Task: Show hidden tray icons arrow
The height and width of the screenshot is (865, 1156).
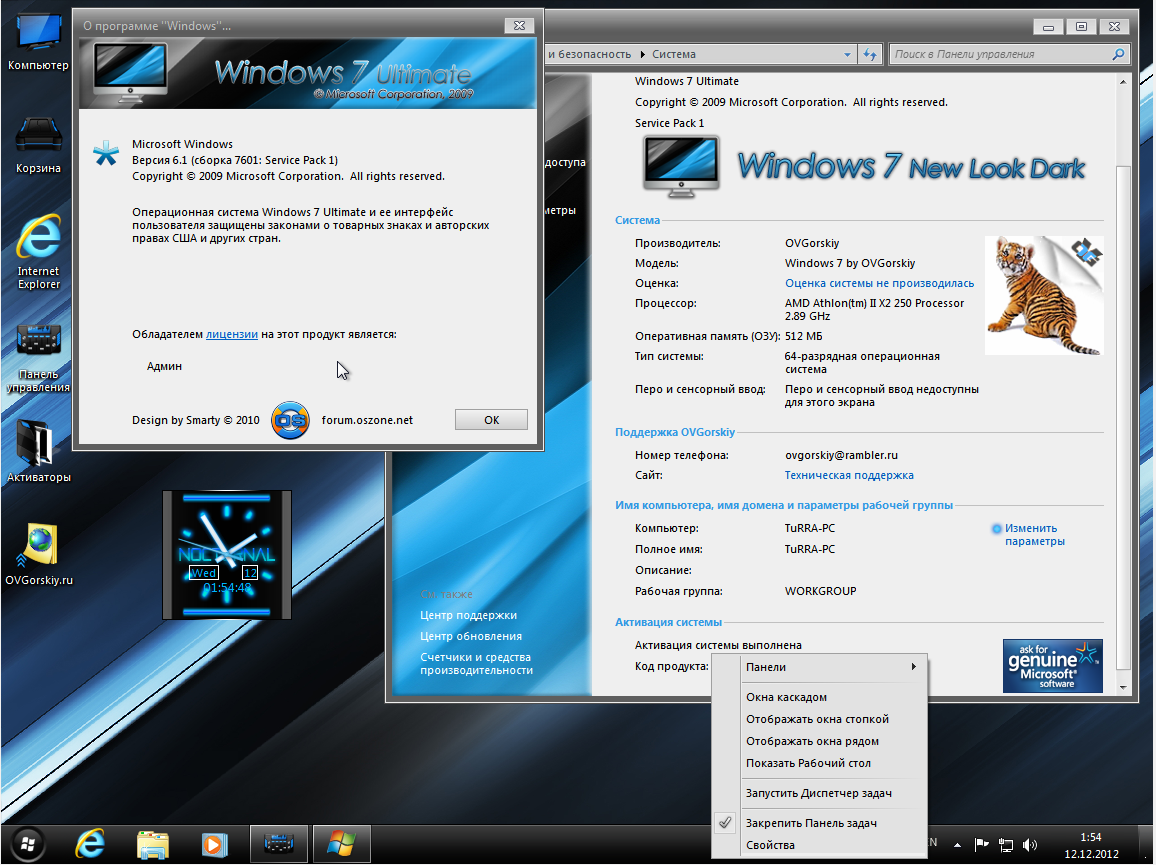Action: [x=958, y=845]
